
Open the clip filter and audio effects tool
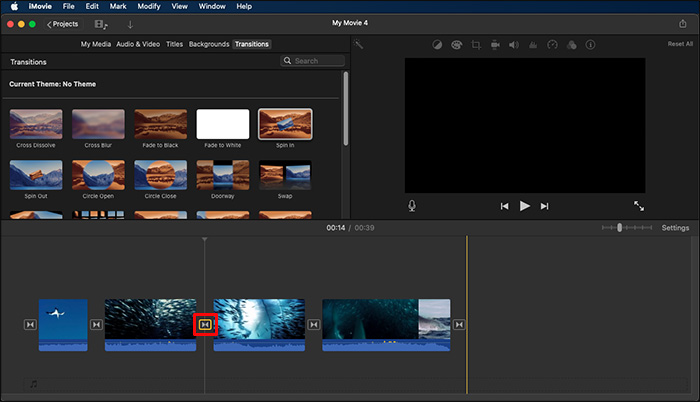click(x=570, y=45)
